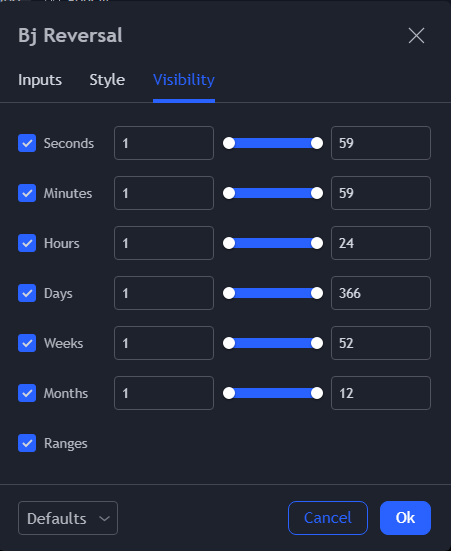Disable the Ranges checkbox
The height and width of the screenshot is (551, 451).
pyautogui.click(x=27, y=443)
